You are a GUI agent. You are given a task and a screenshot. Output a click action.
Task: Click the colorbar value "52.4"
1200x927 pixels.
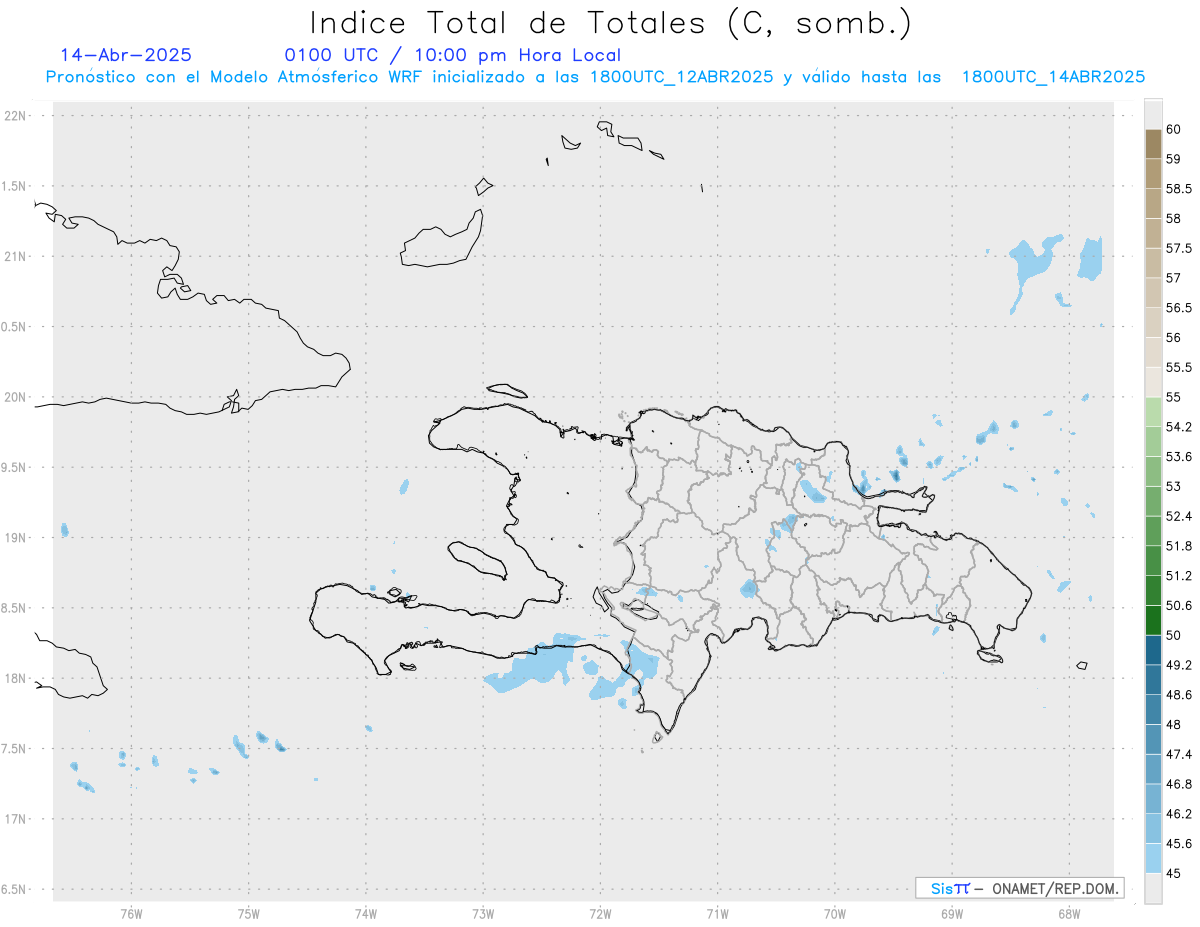point(1178,516)
